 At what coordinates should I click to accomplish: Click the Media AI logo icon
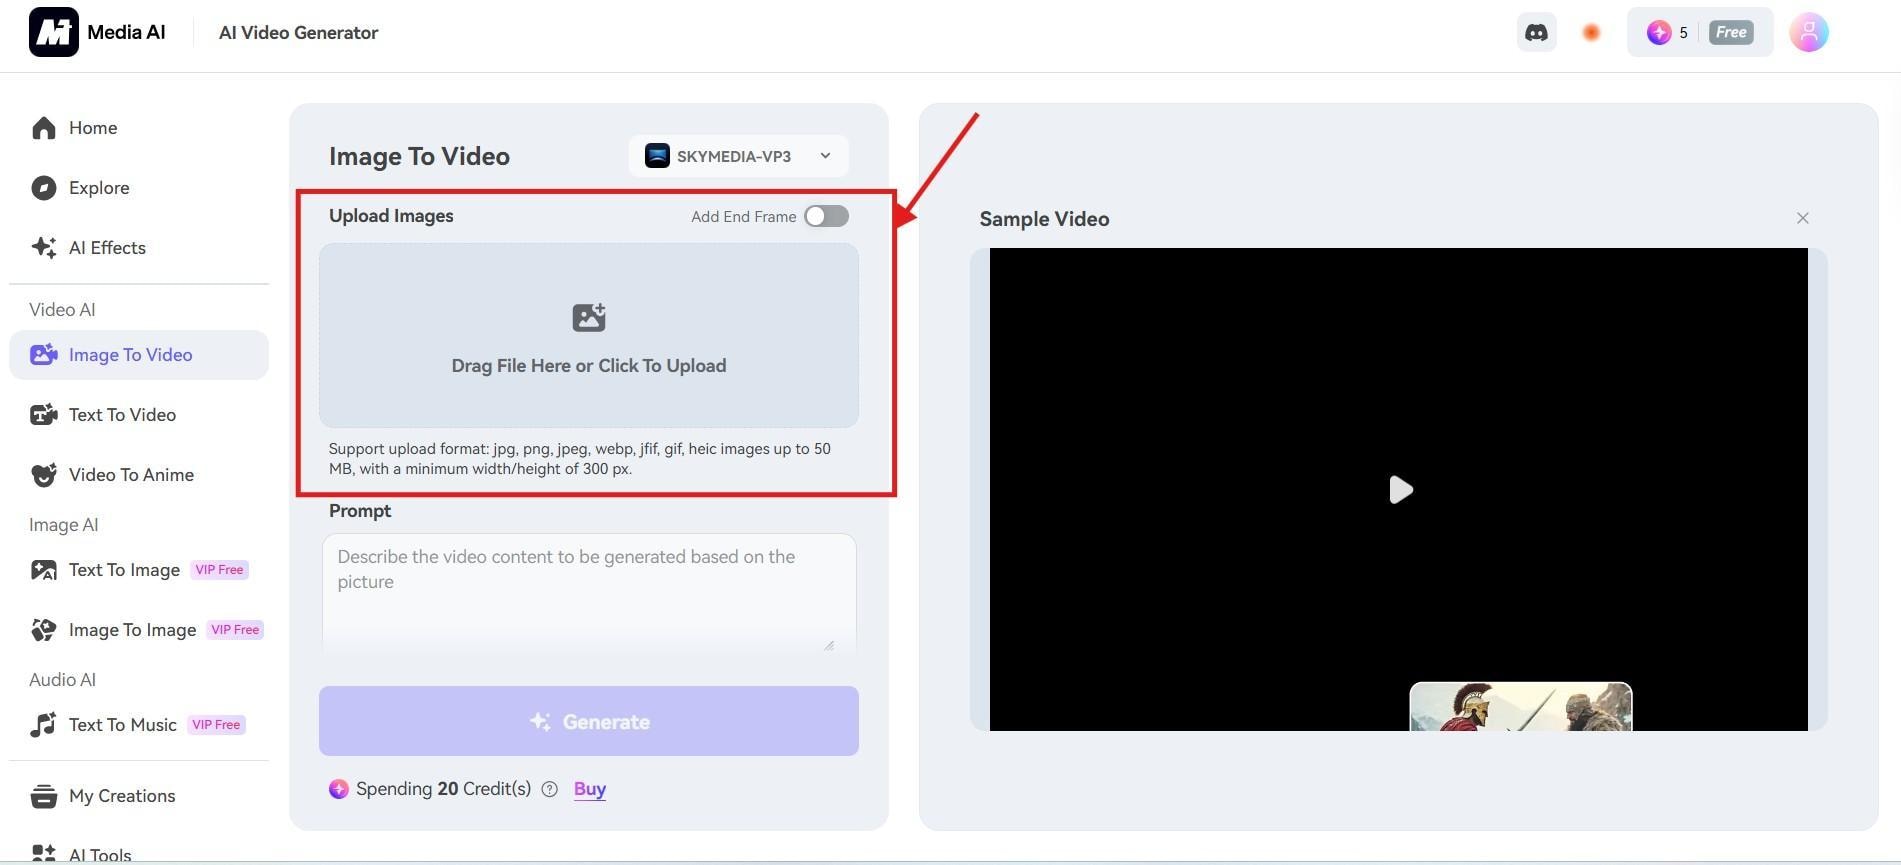(x=54, y=32)
